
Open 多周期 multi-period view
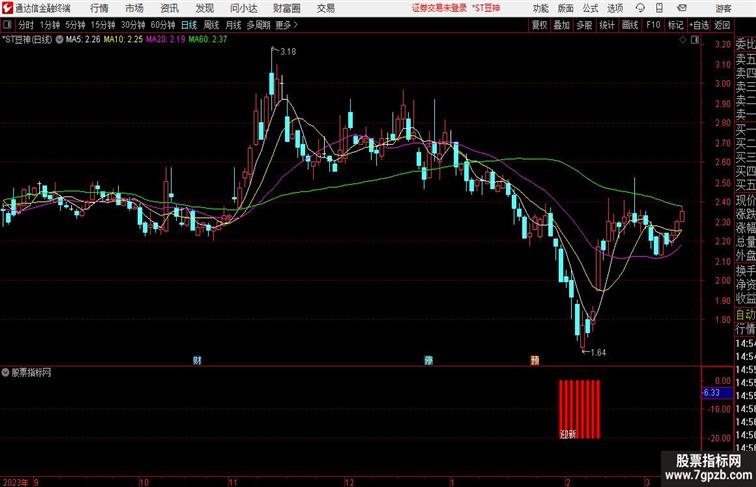click(x=258, y=25)
